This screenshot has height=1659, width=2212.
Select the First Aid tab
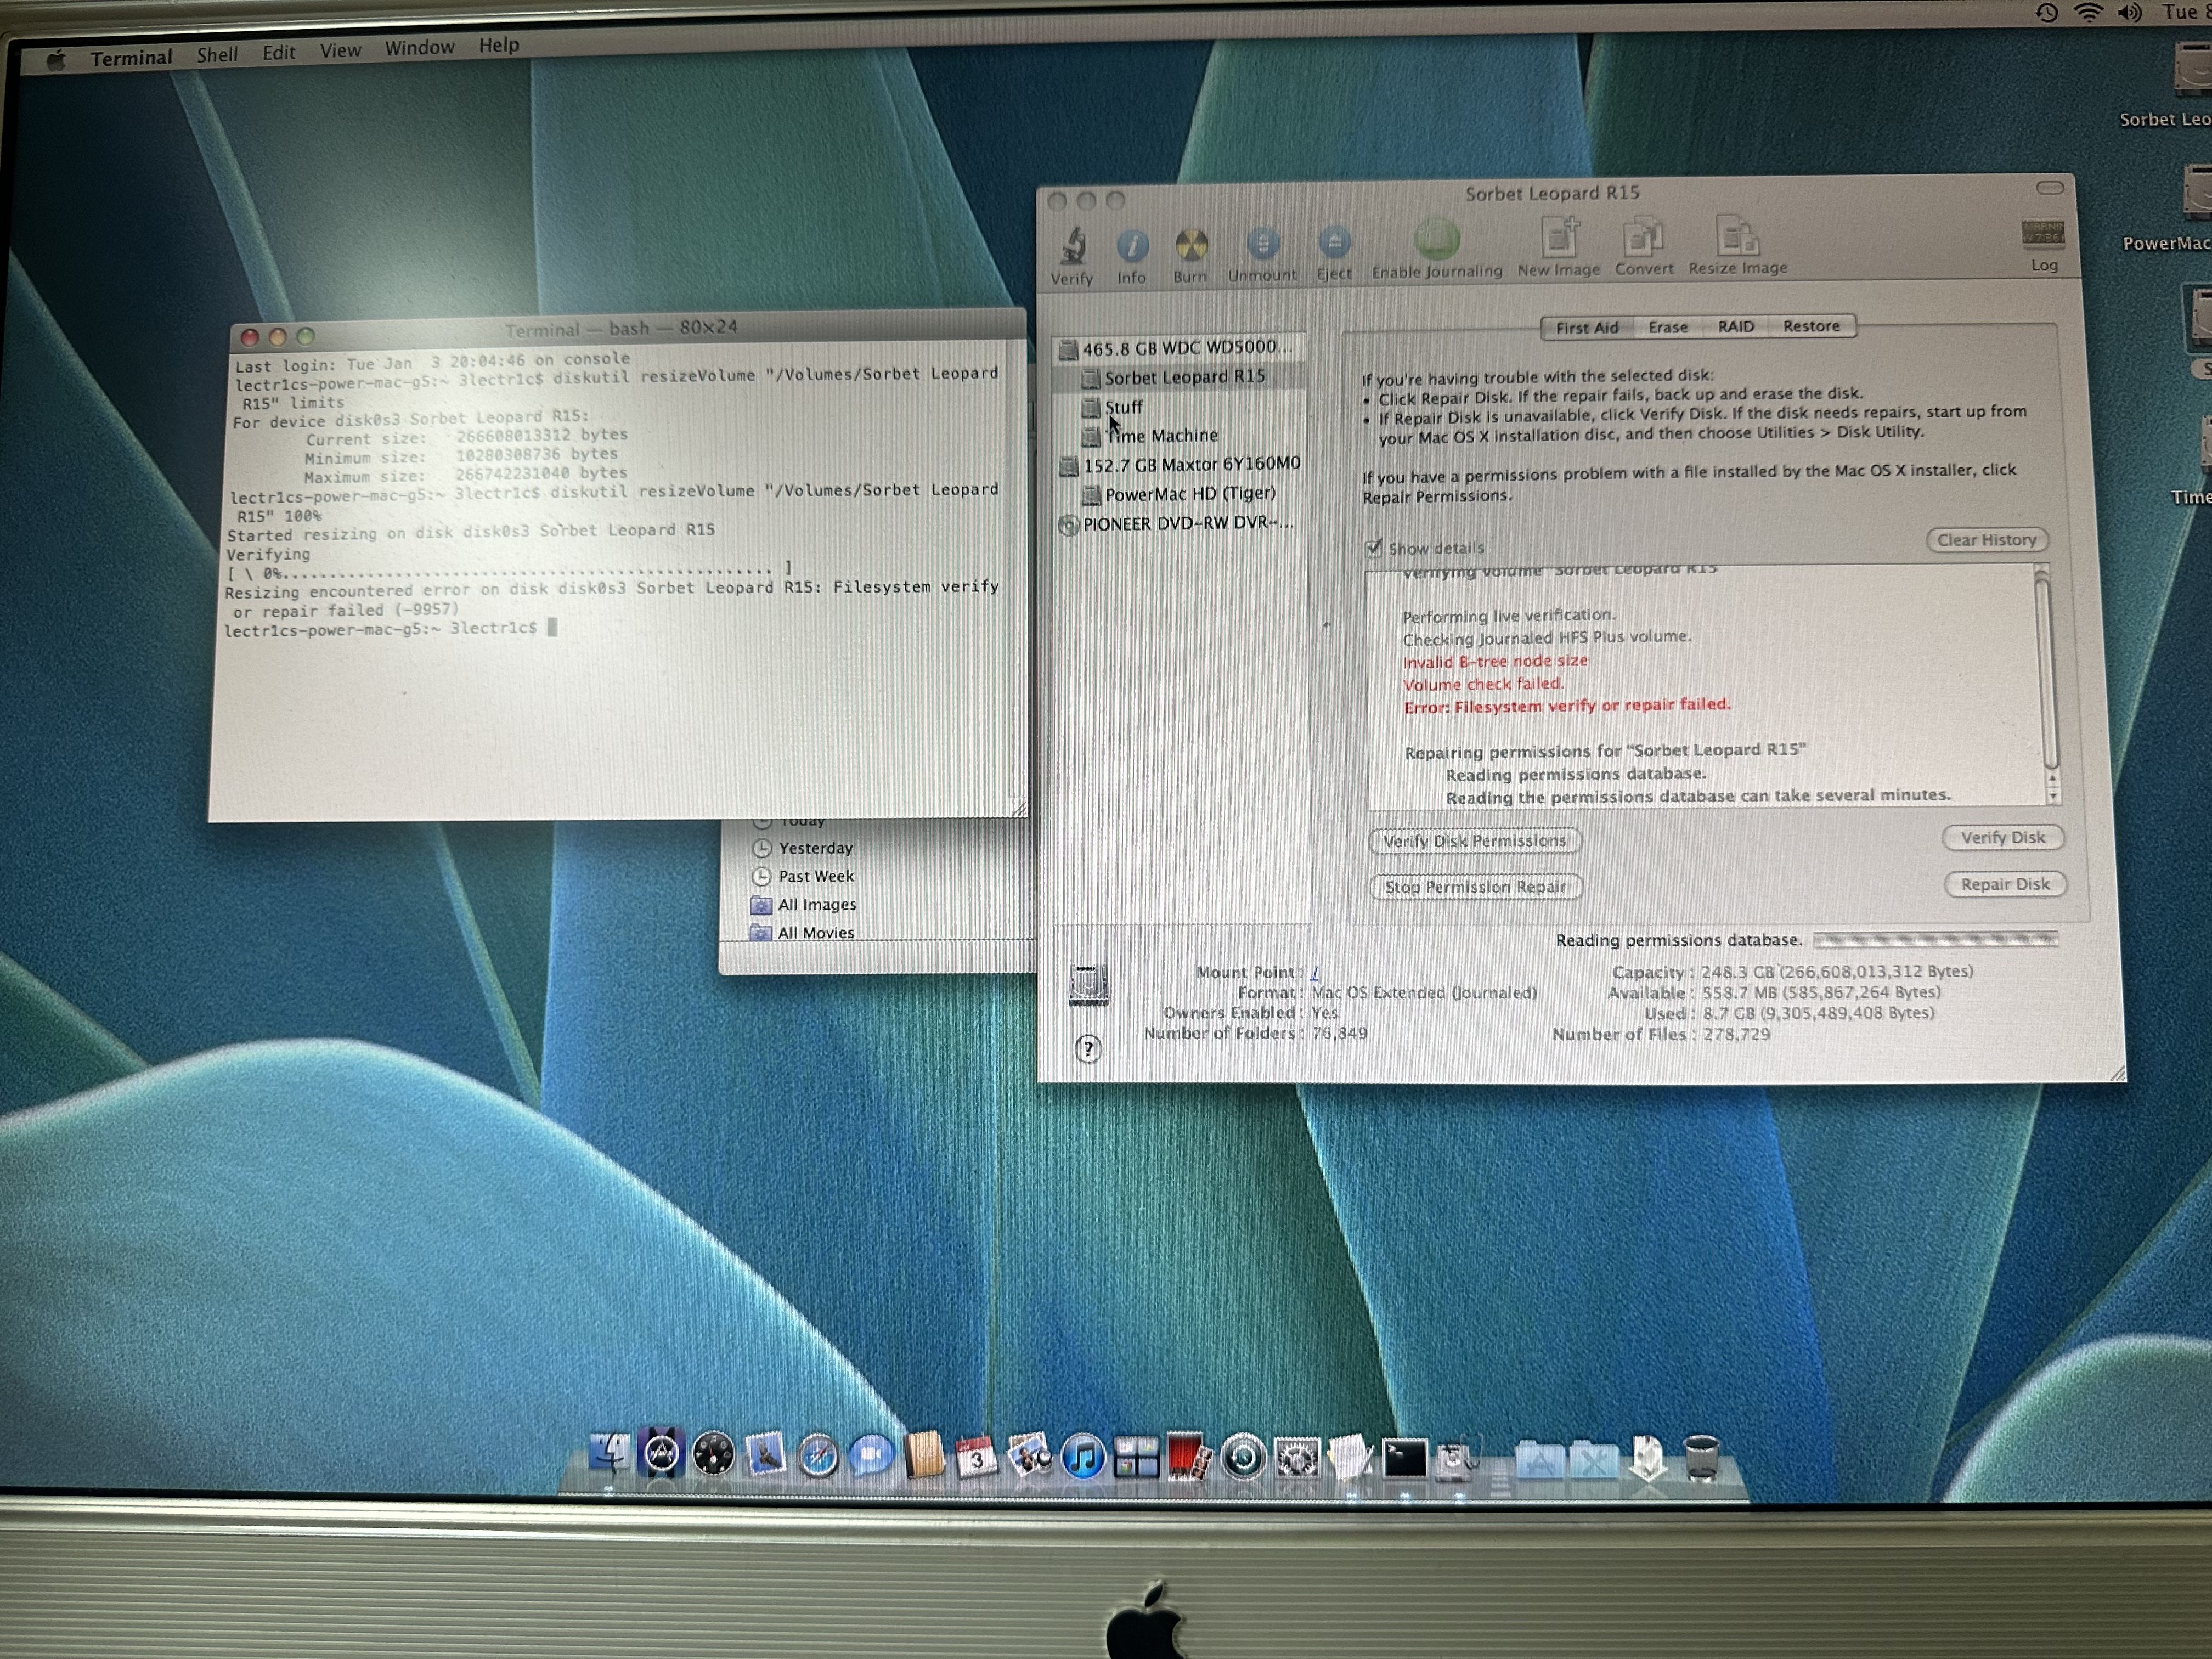click(x=1587, y=328)
